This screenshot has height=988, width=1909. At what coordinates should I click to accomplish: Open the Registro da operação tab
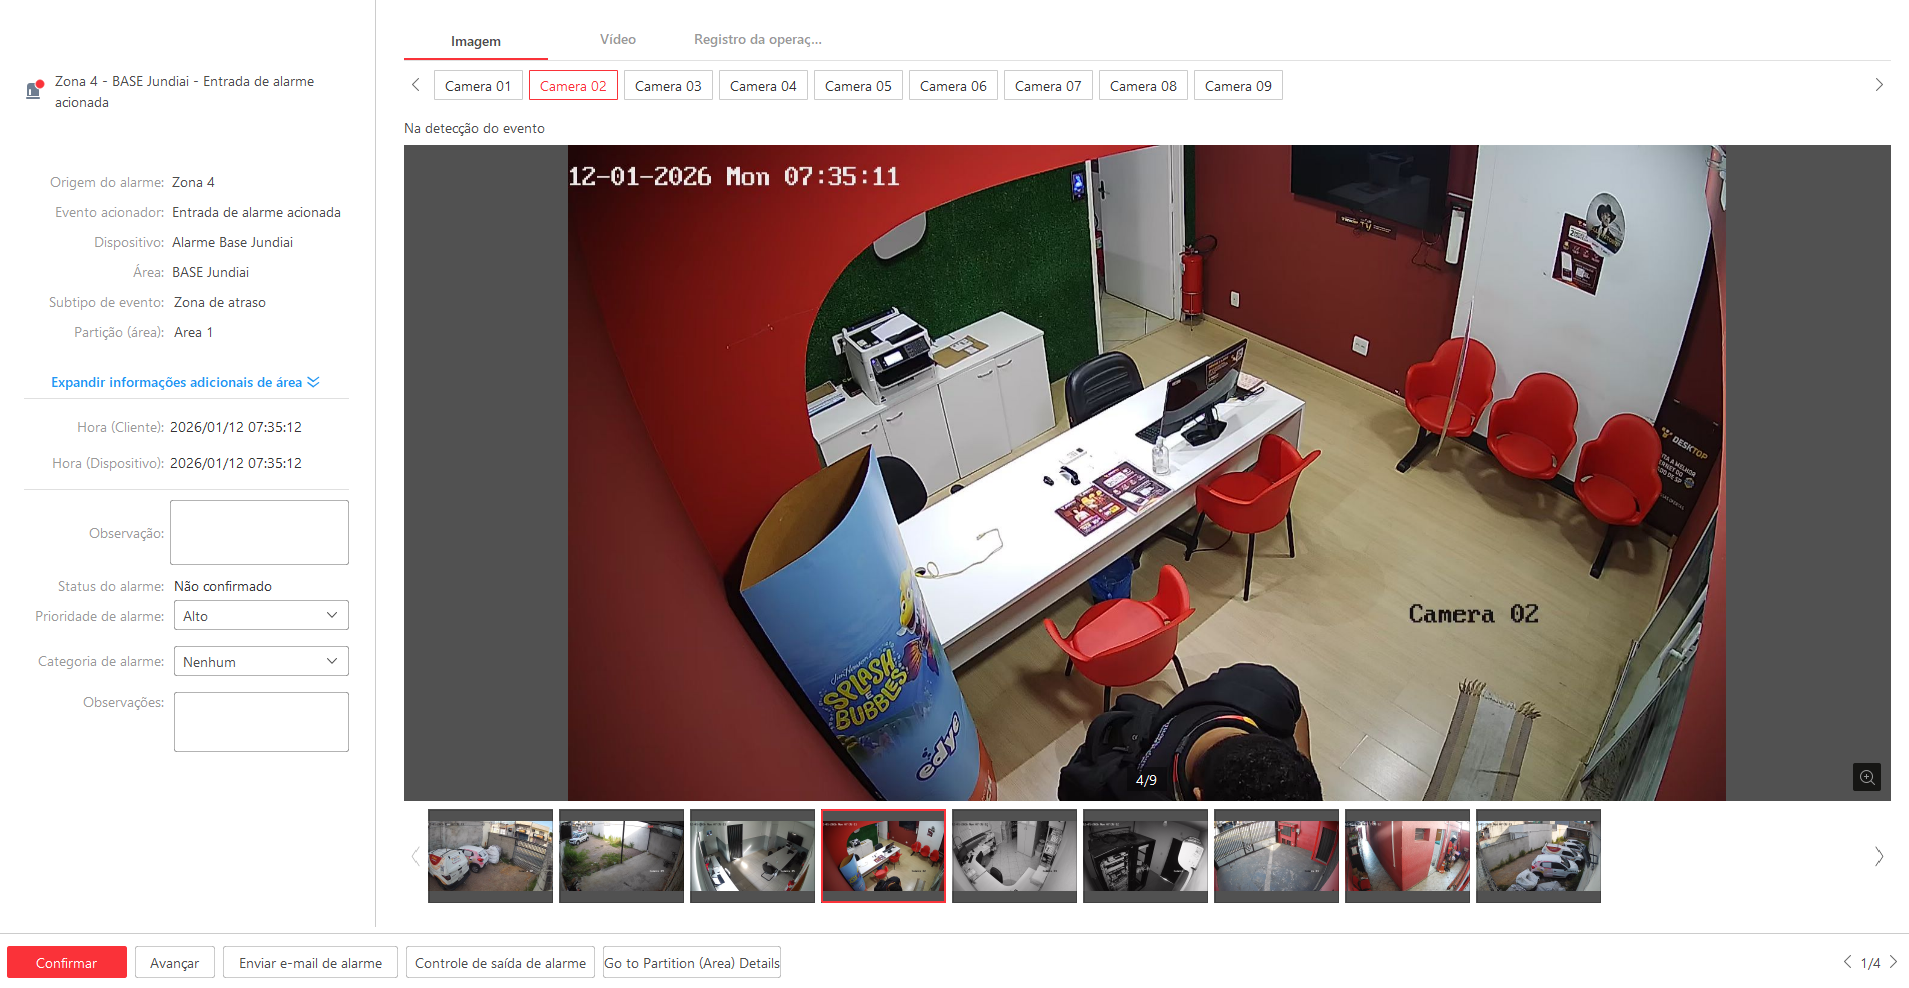tap(757, 40)
